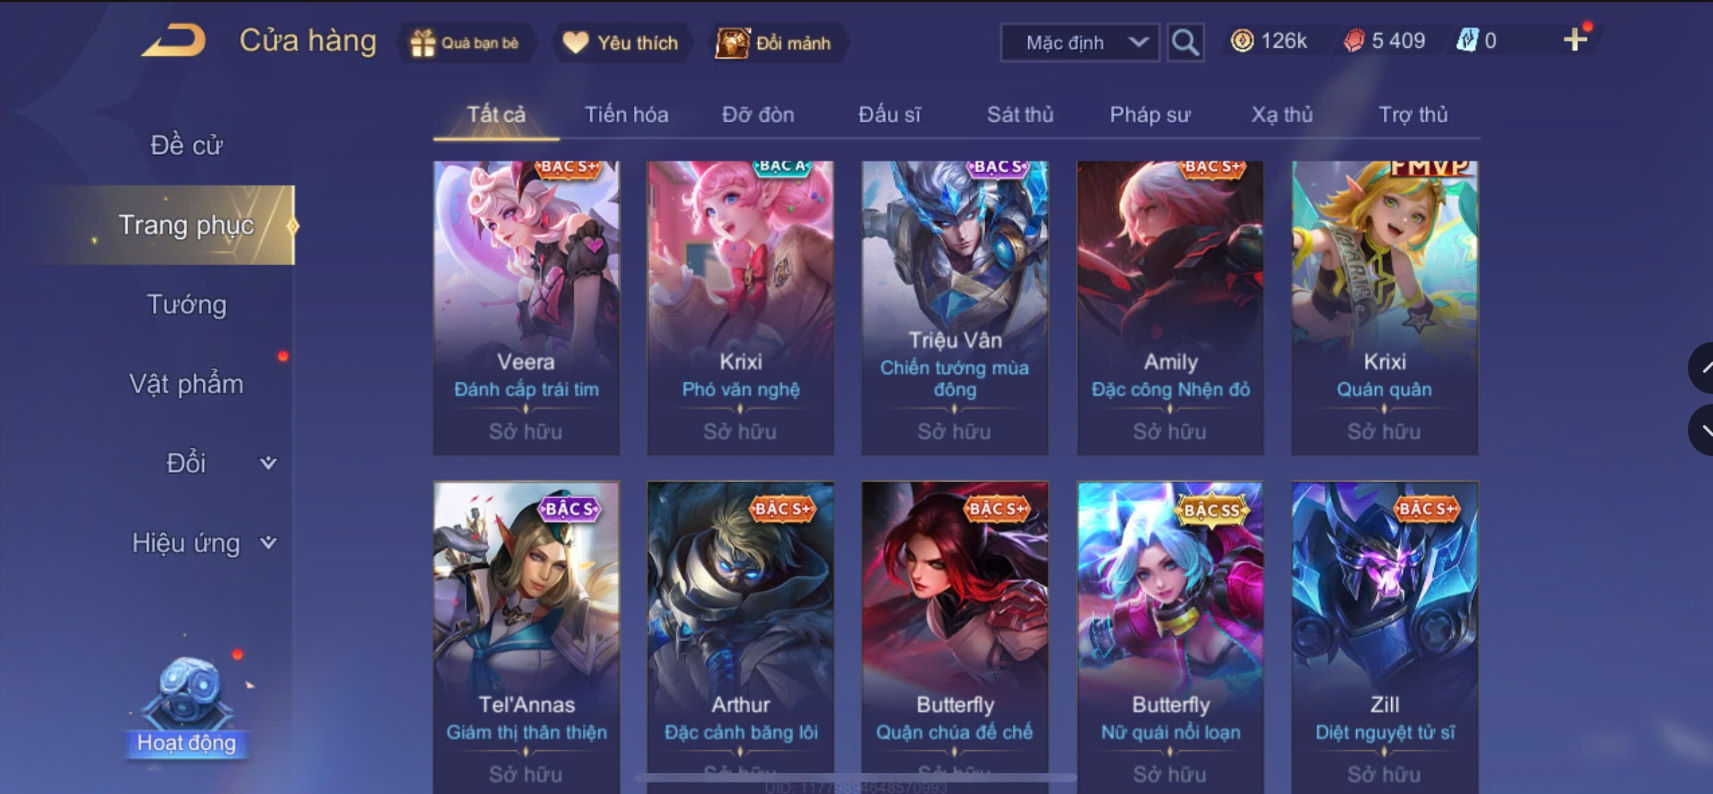1713x794 pixels.
Task: Select Tướng in the left menu
Action: pos(187,304)
